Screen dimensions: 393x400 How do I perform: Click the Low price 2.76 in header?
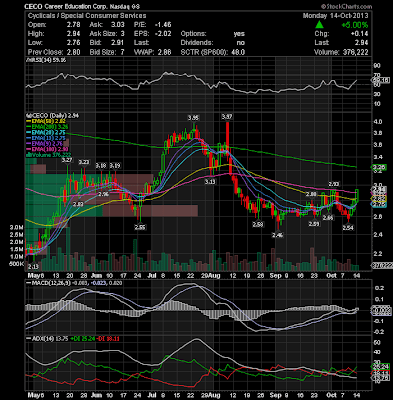(73, 43)
